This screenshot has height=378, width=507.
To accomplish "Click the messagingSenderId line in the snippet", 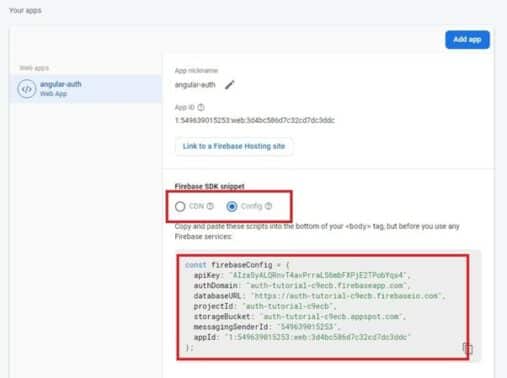I will (267, 327).
